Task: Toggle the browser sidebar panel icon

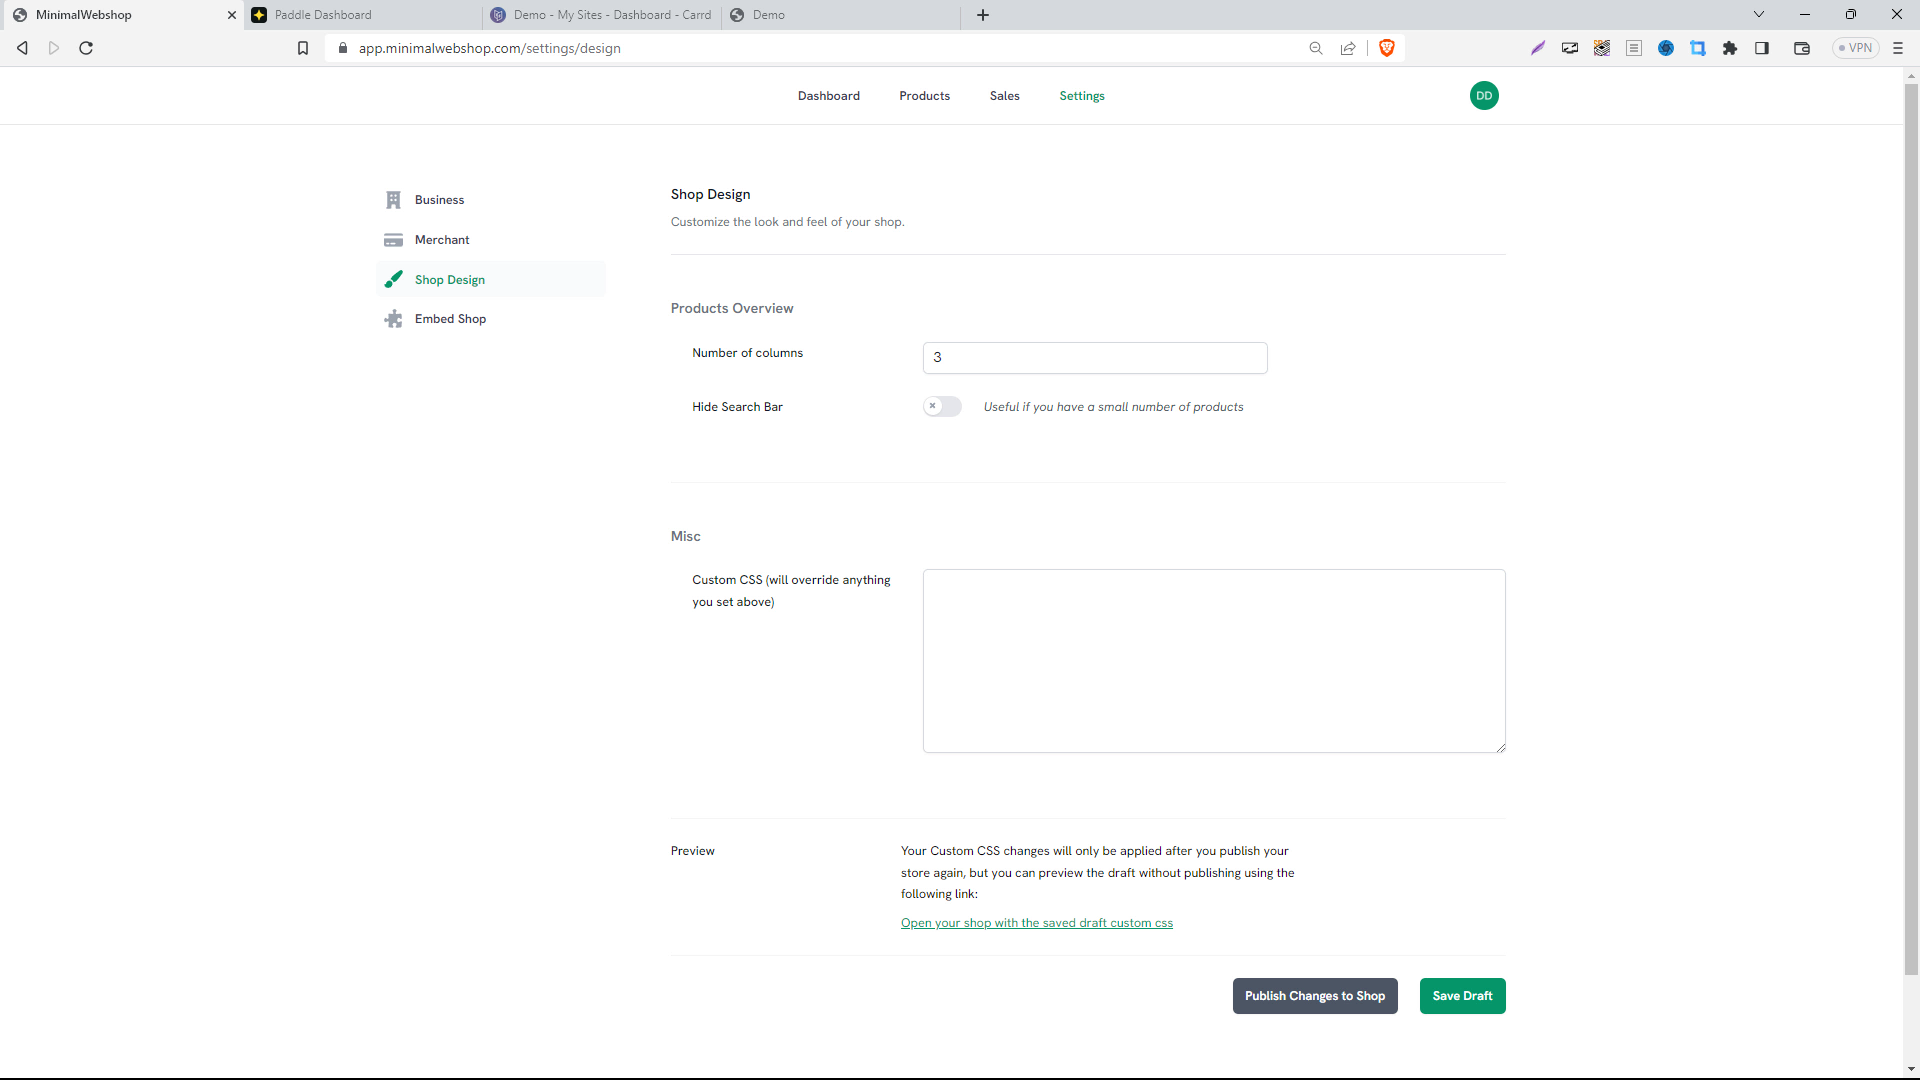Action: pos(1762,48)
